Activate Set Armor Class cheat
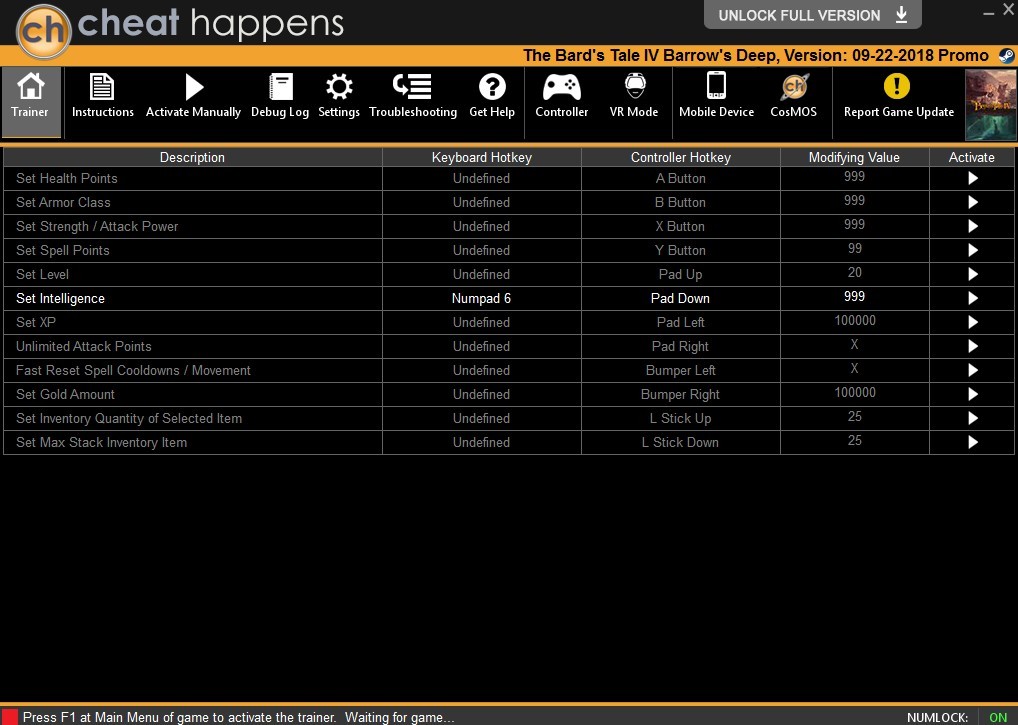Screen dimensions: 1018x725 tap(972, 203)
